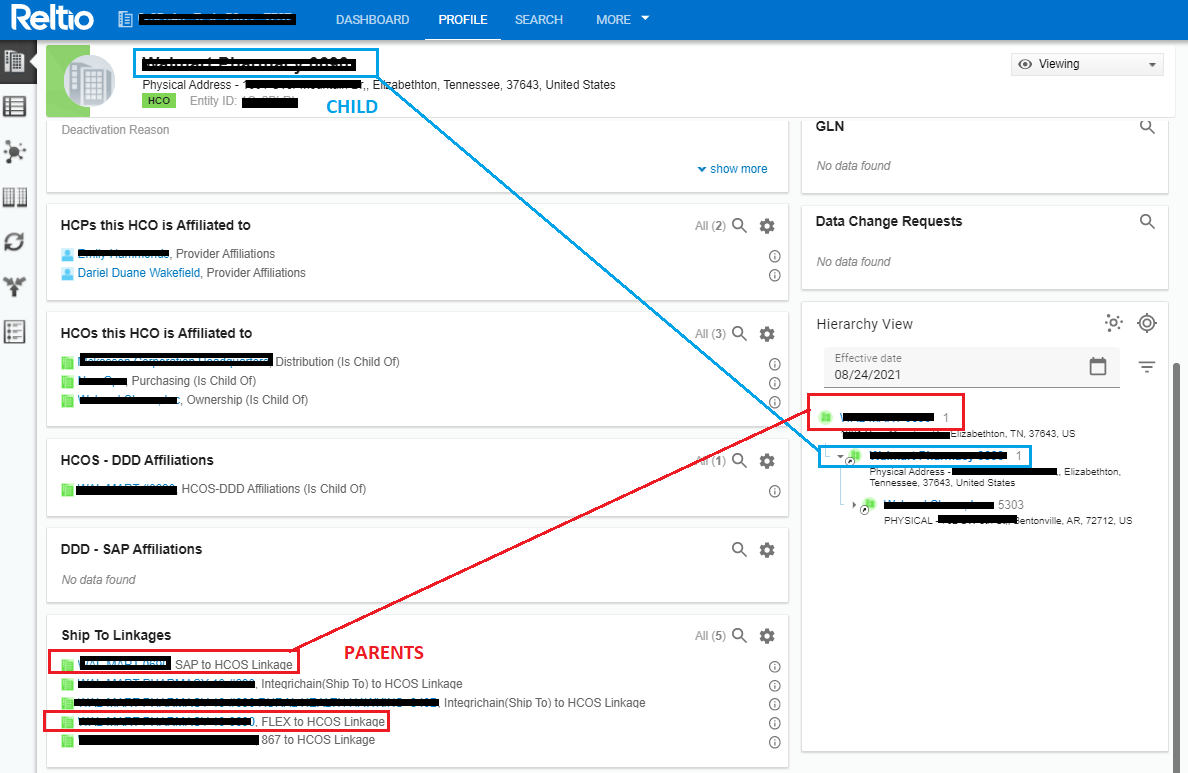Screen dimensions: 1188x773
Task: Open the relationship graph sidebar icon
Action: coord(14,152)
